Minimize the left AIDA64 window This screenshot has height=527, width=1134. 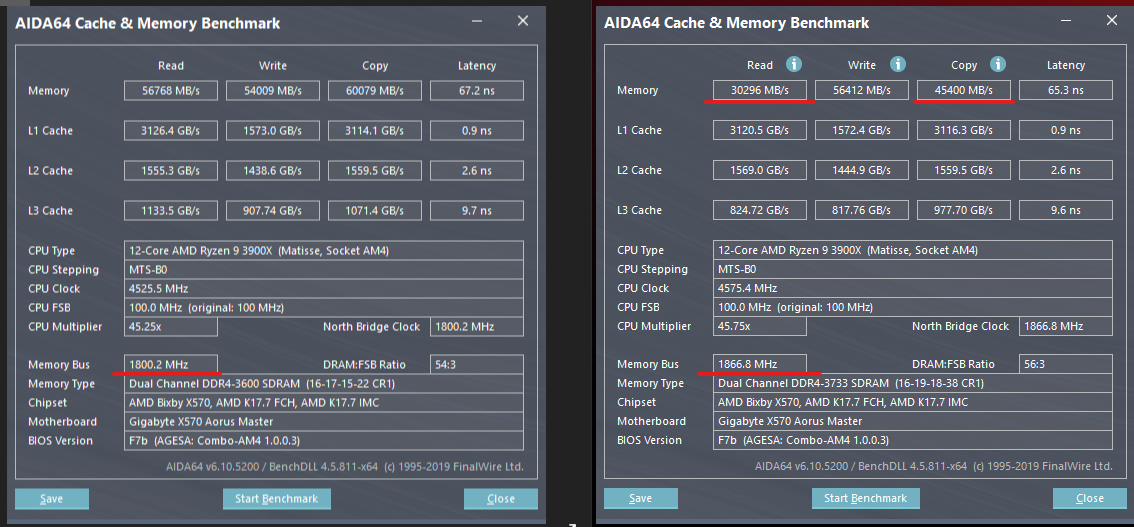[x=476, y=22]
